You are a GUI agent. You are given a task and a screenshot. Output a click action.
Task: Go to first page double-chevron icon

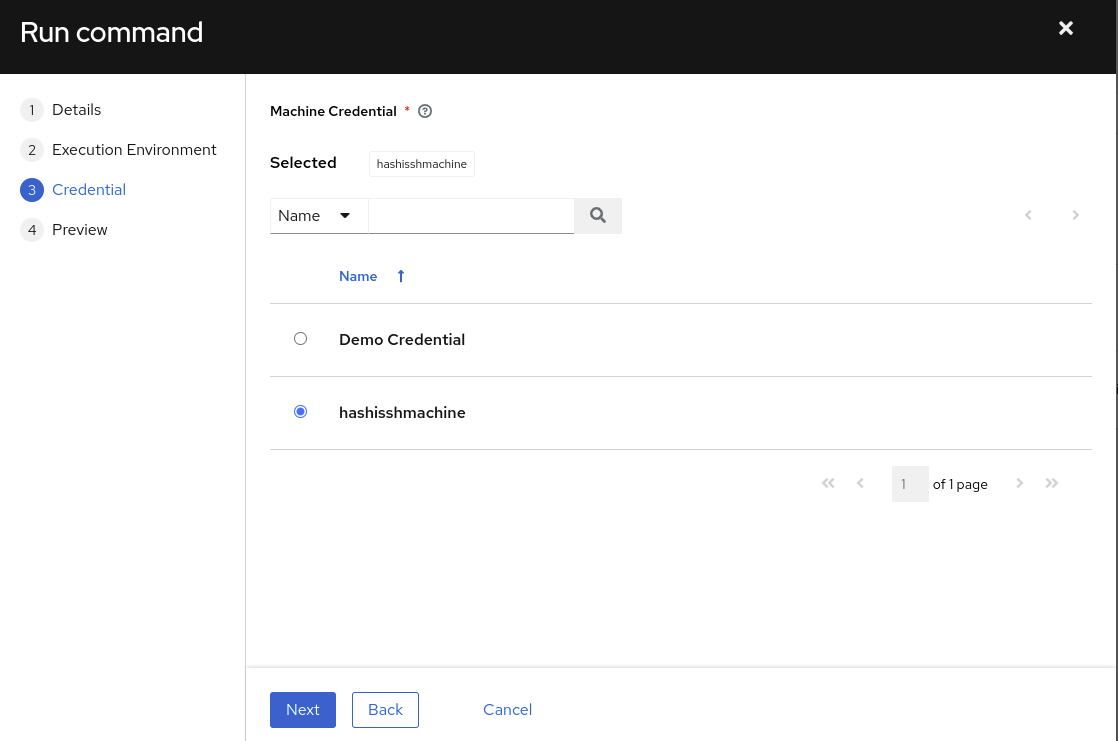[x=828, y=484]
